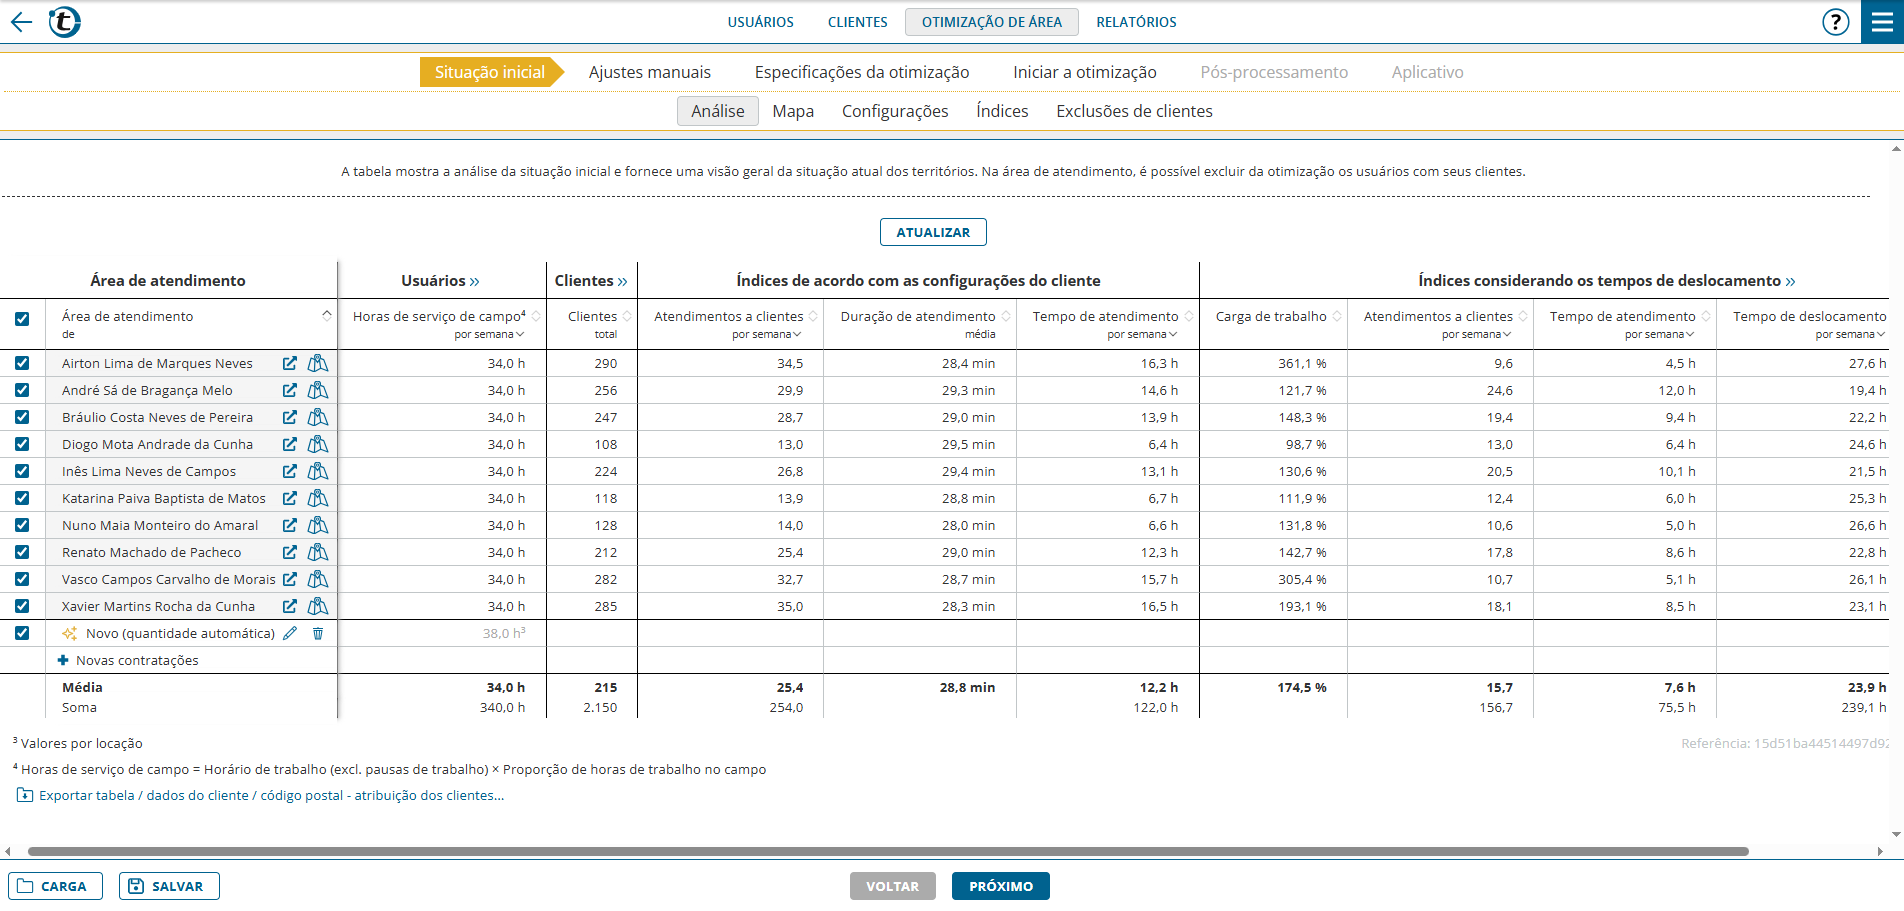The height and width of the screenshot is (911, 1904).
Task: Click the plus icon for Novas contratações
Action: click(64, 661)
